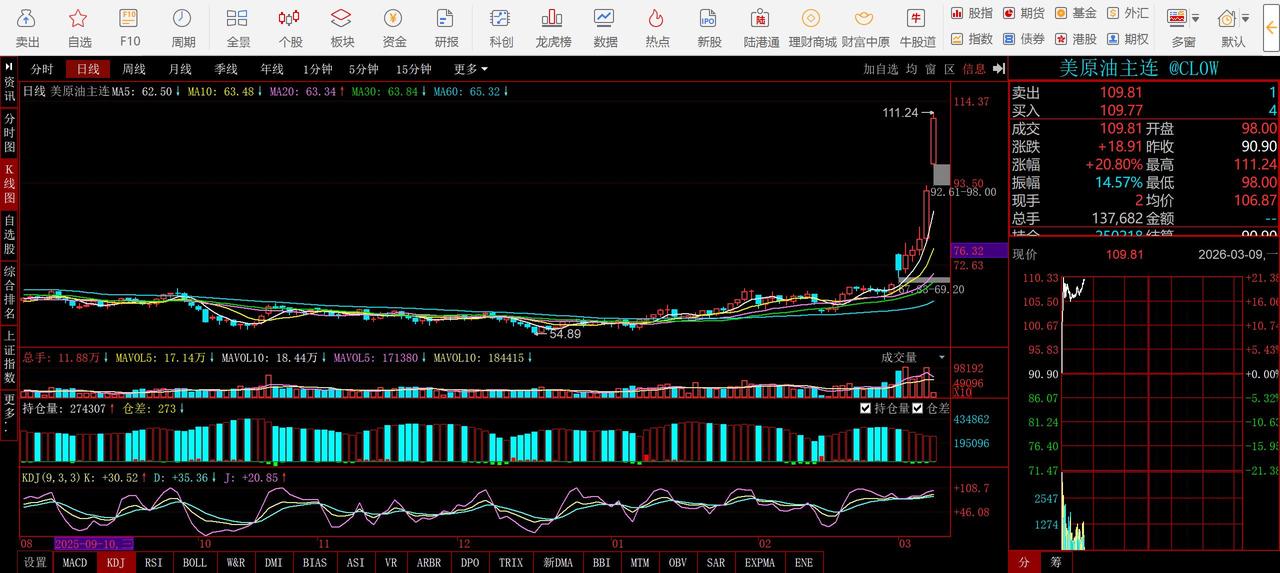Open the 数据 data chart icon

coord(605,27)
